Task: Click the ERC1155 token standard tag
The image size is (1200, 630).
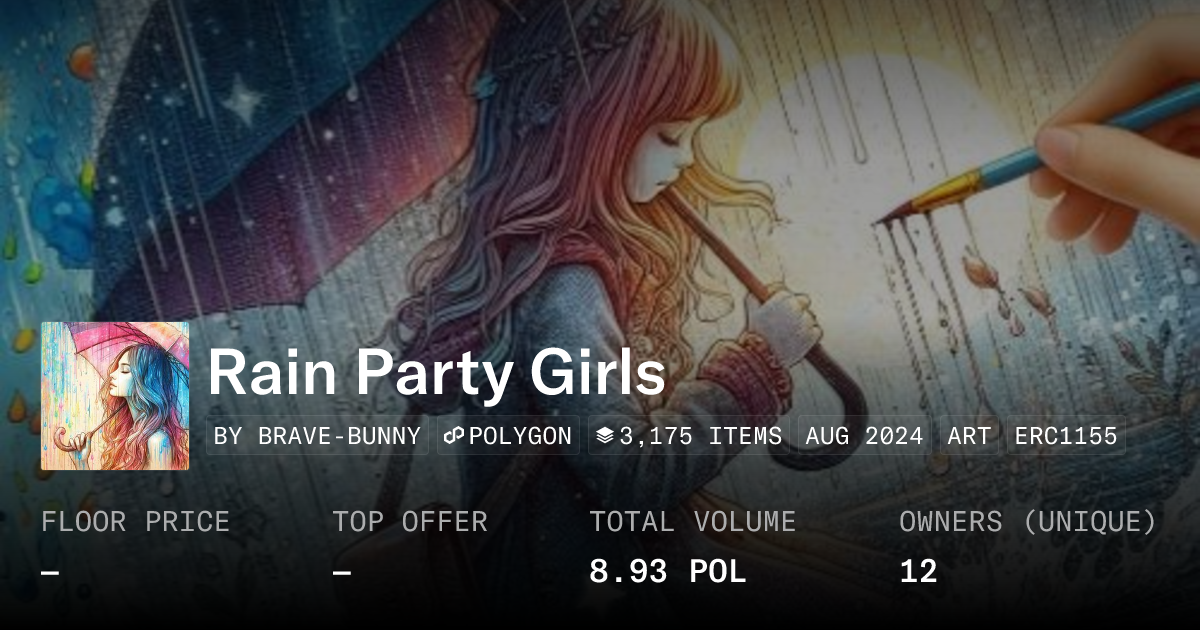Action: tap(1066, 436)
